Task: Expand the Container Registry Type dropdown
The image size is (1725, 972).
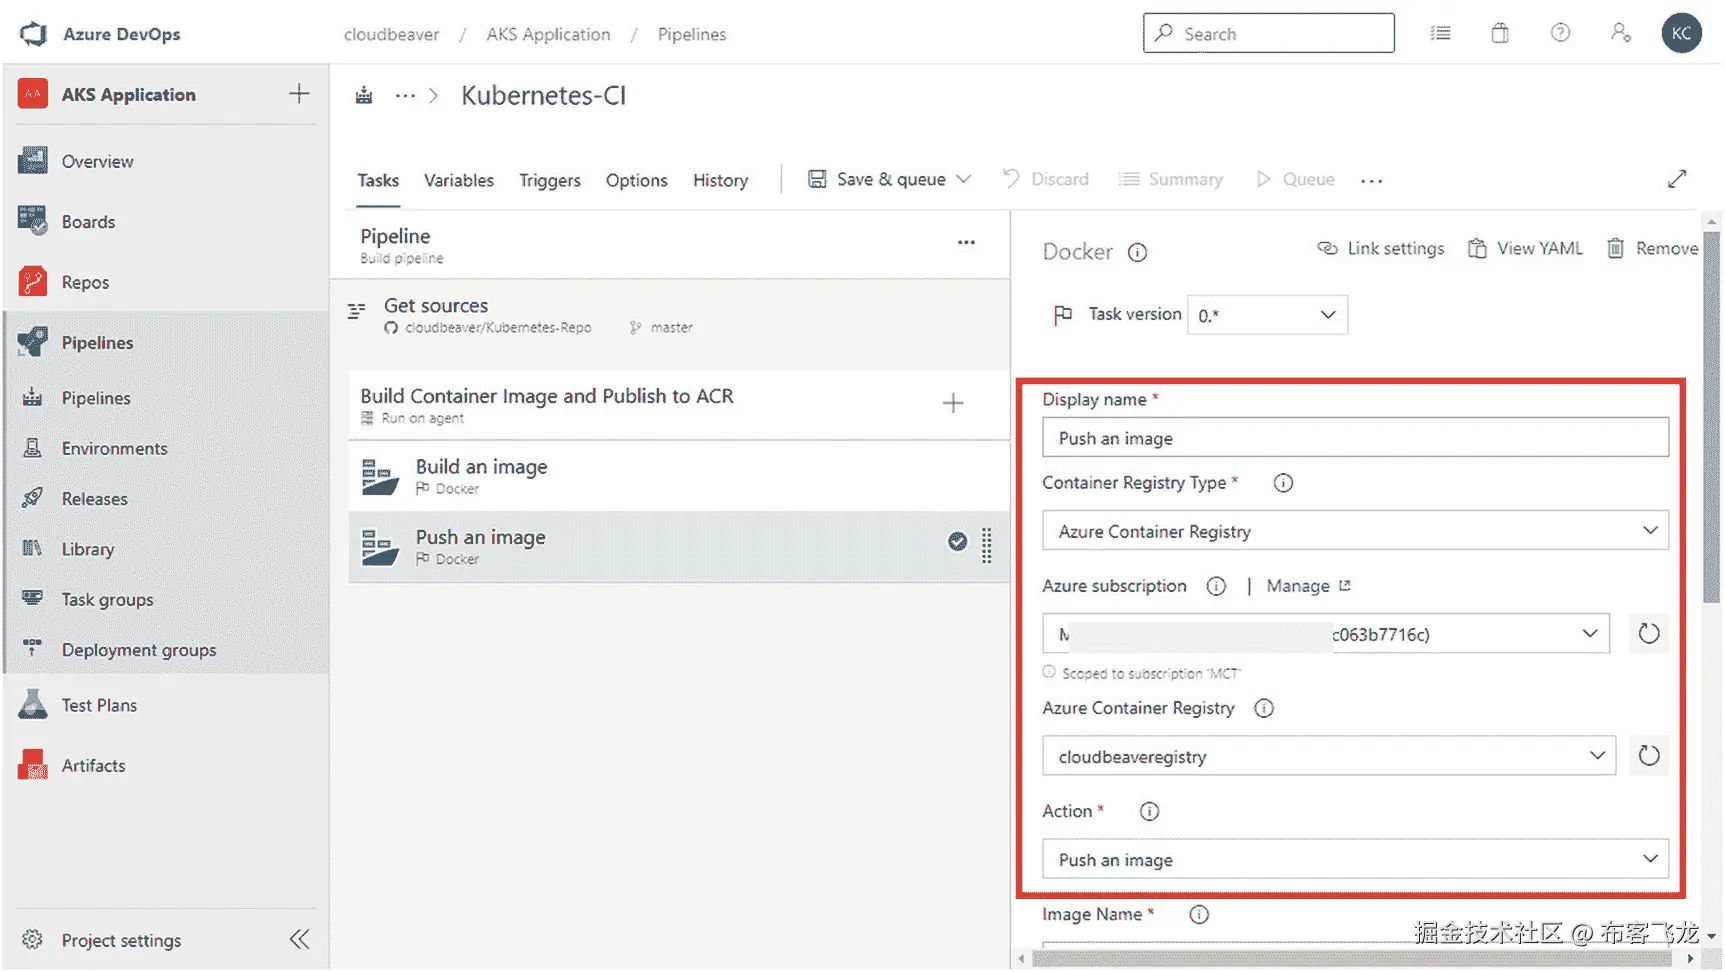Action: coord(1354,531)
